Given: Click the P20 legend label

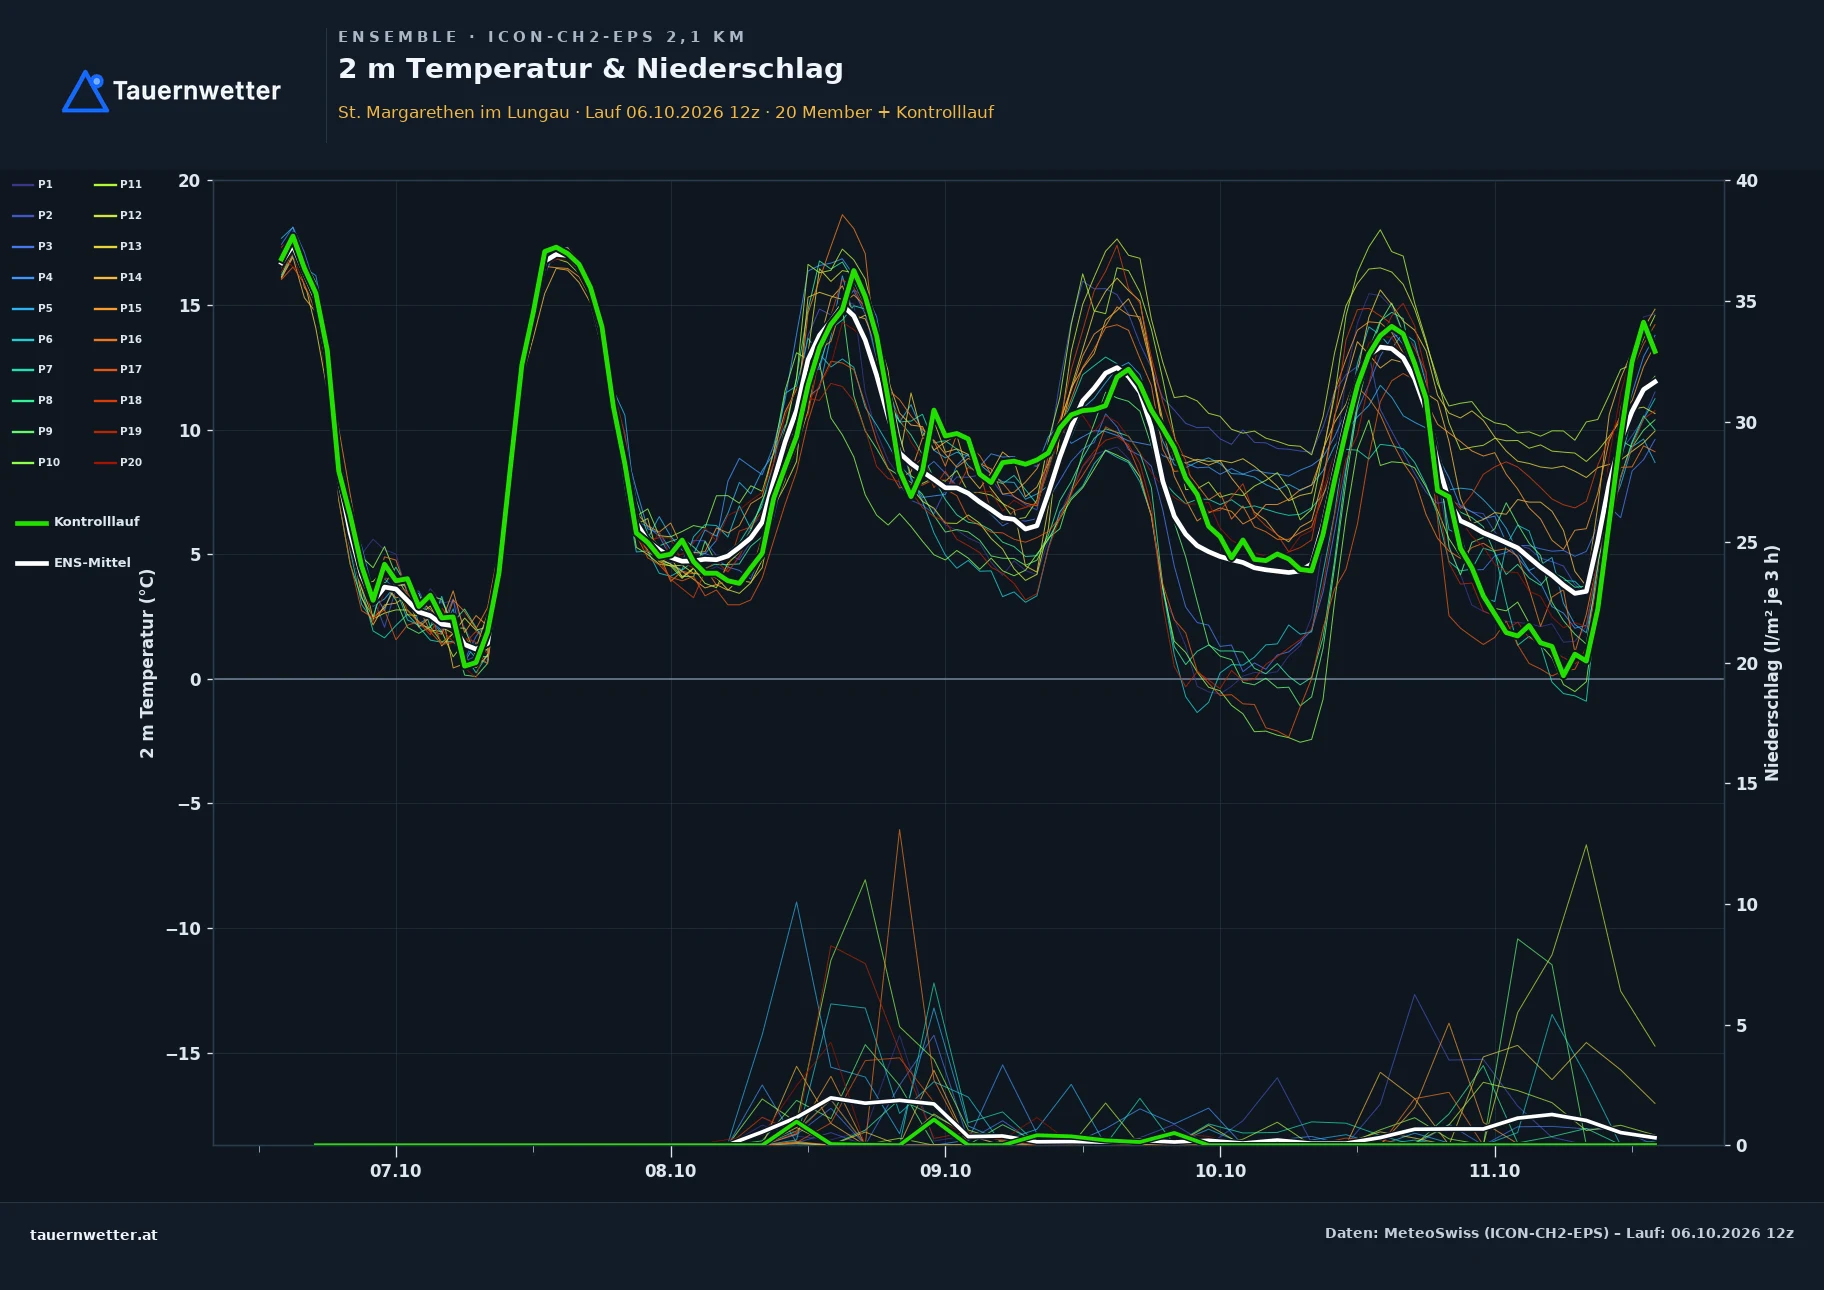Looking at the screenshot, I should pyautogui.click(x=131, y=462).
